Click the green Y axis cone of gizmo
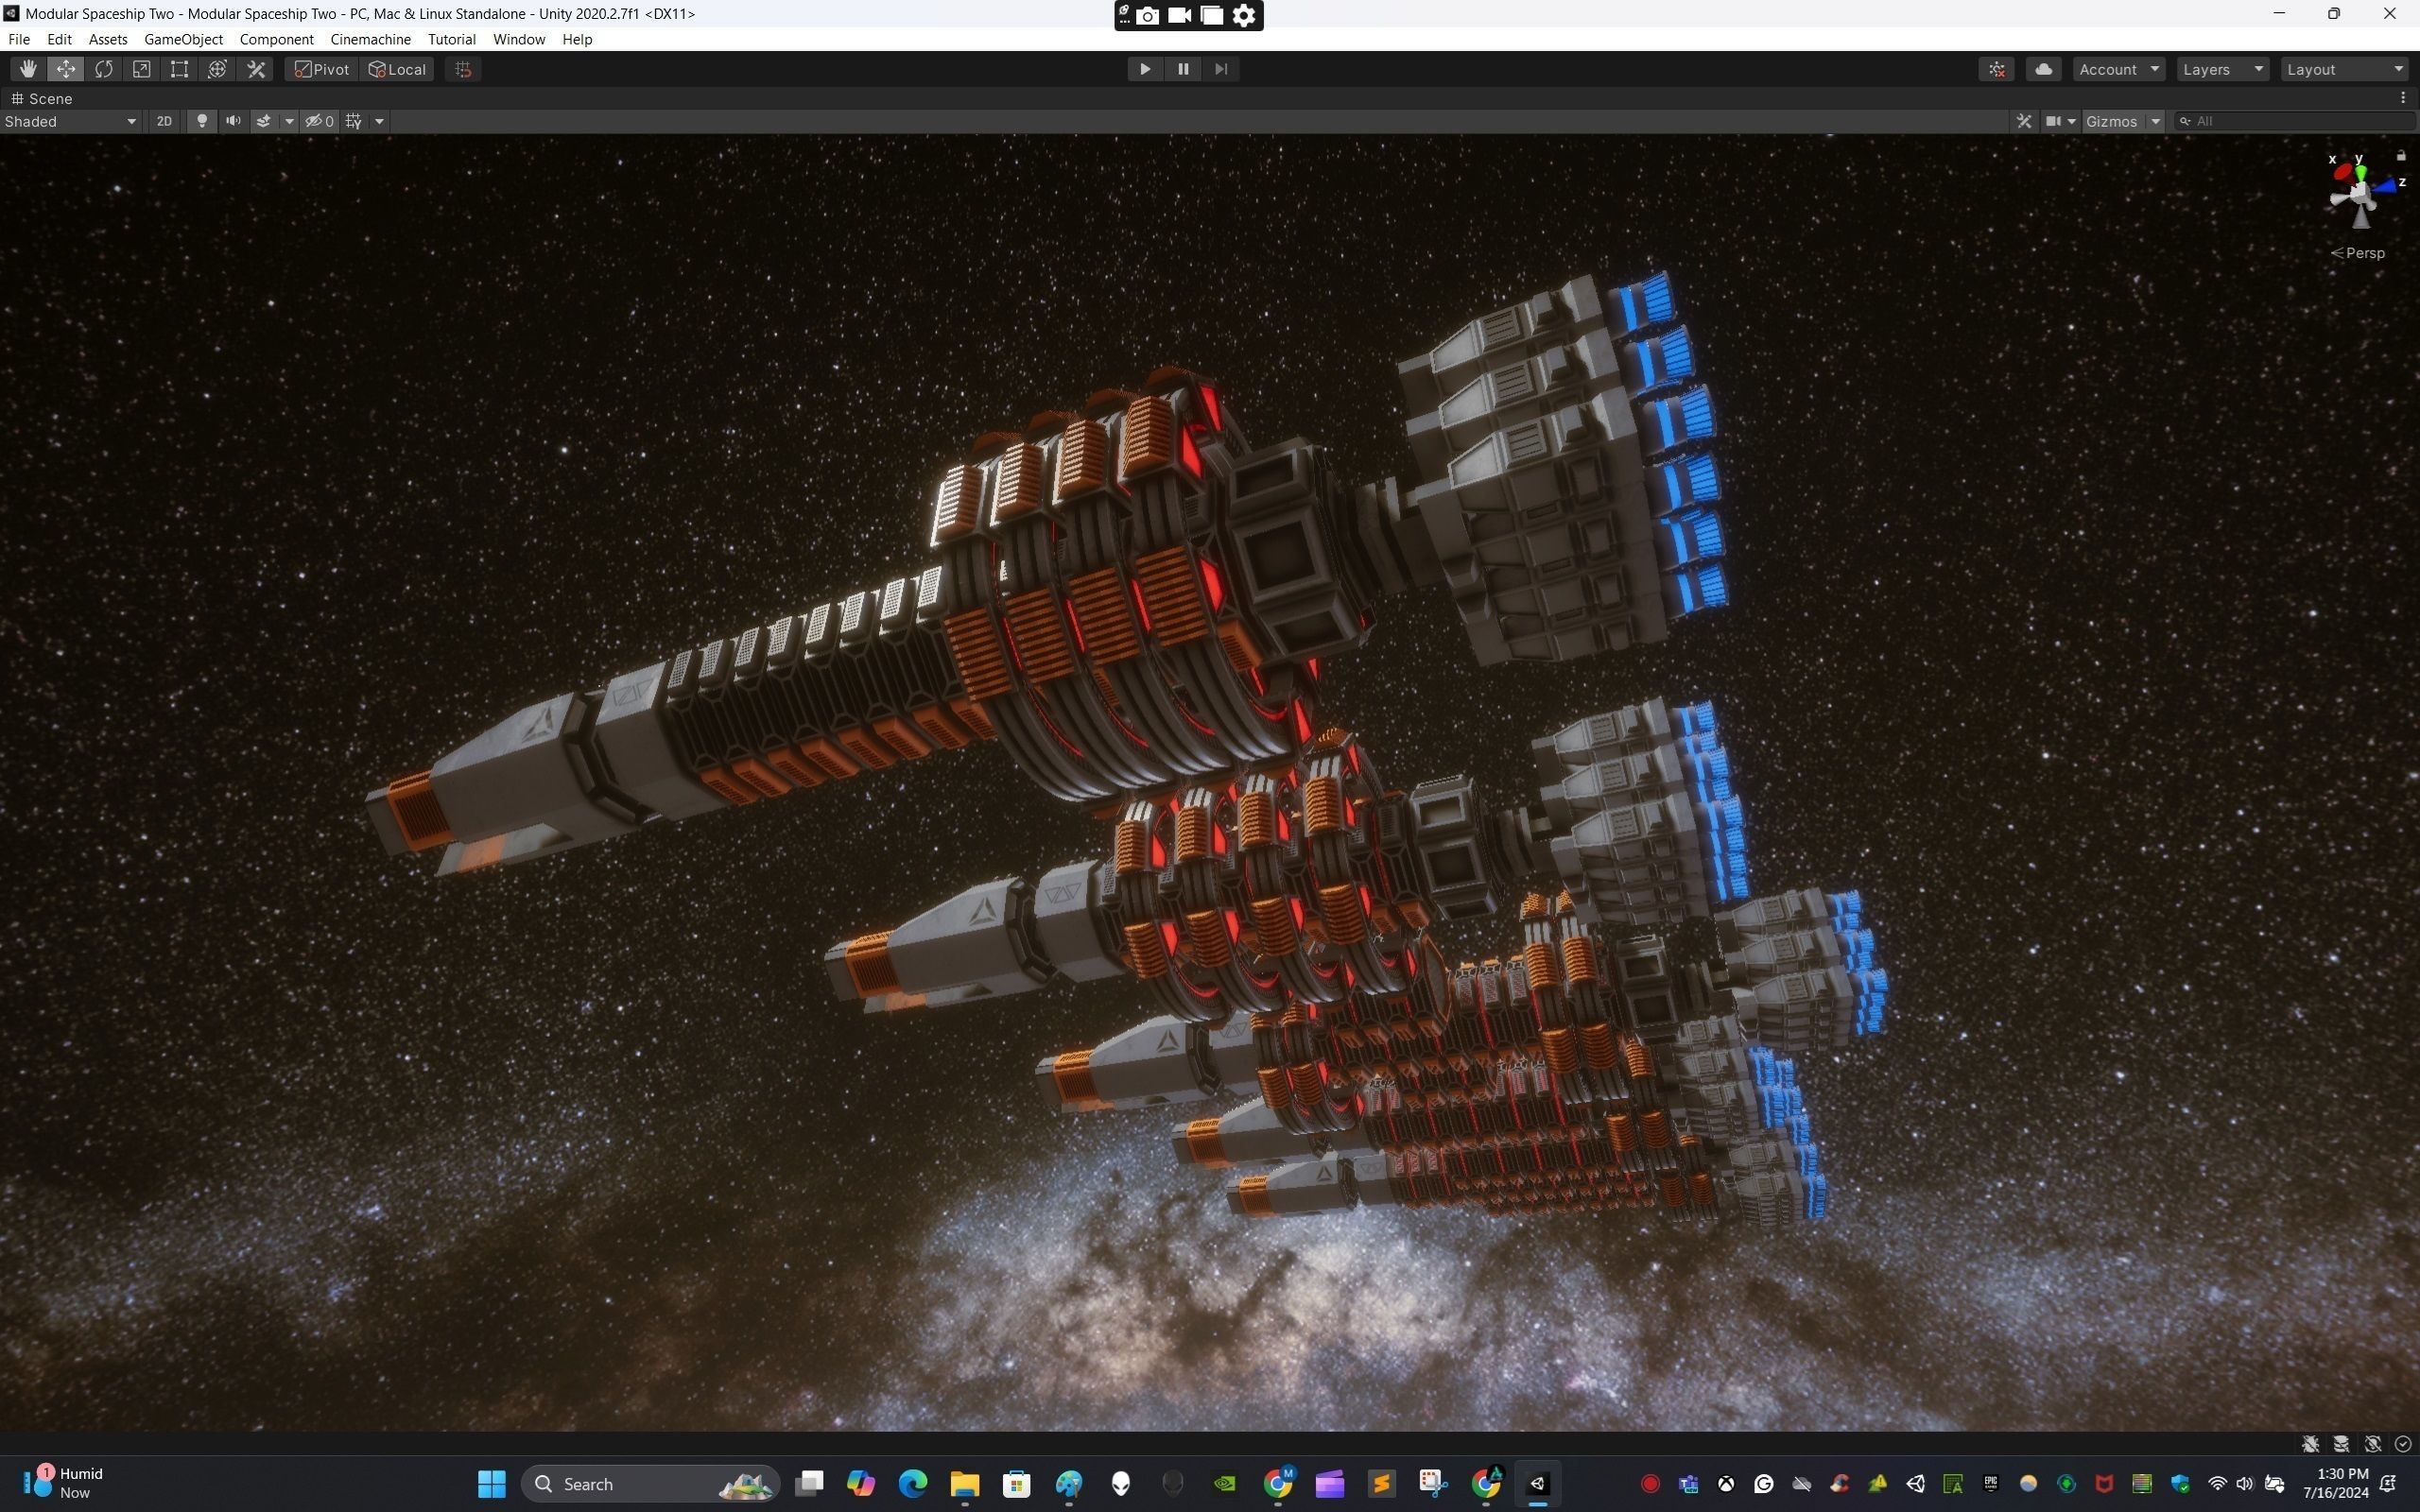The image size is (2420, 1512). tap(2361, 171)
